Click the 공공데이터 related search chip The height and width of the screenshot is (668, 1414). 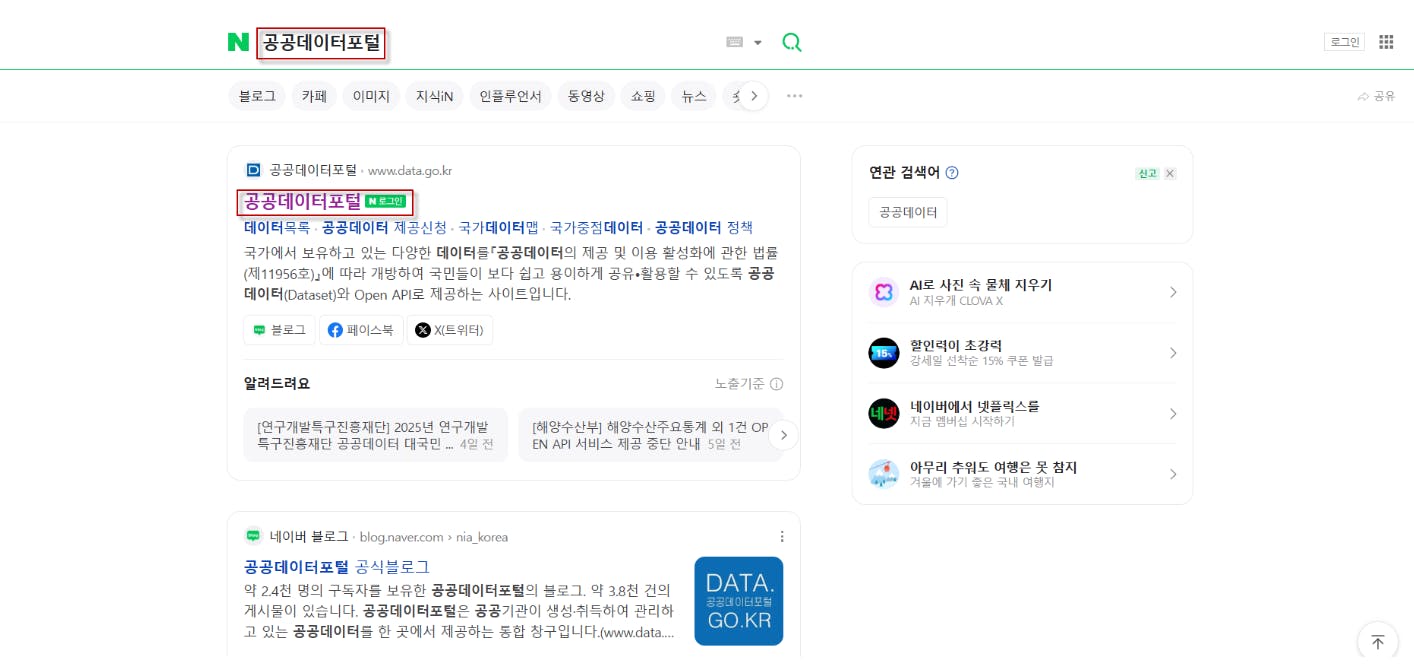[x=908, y=212]
